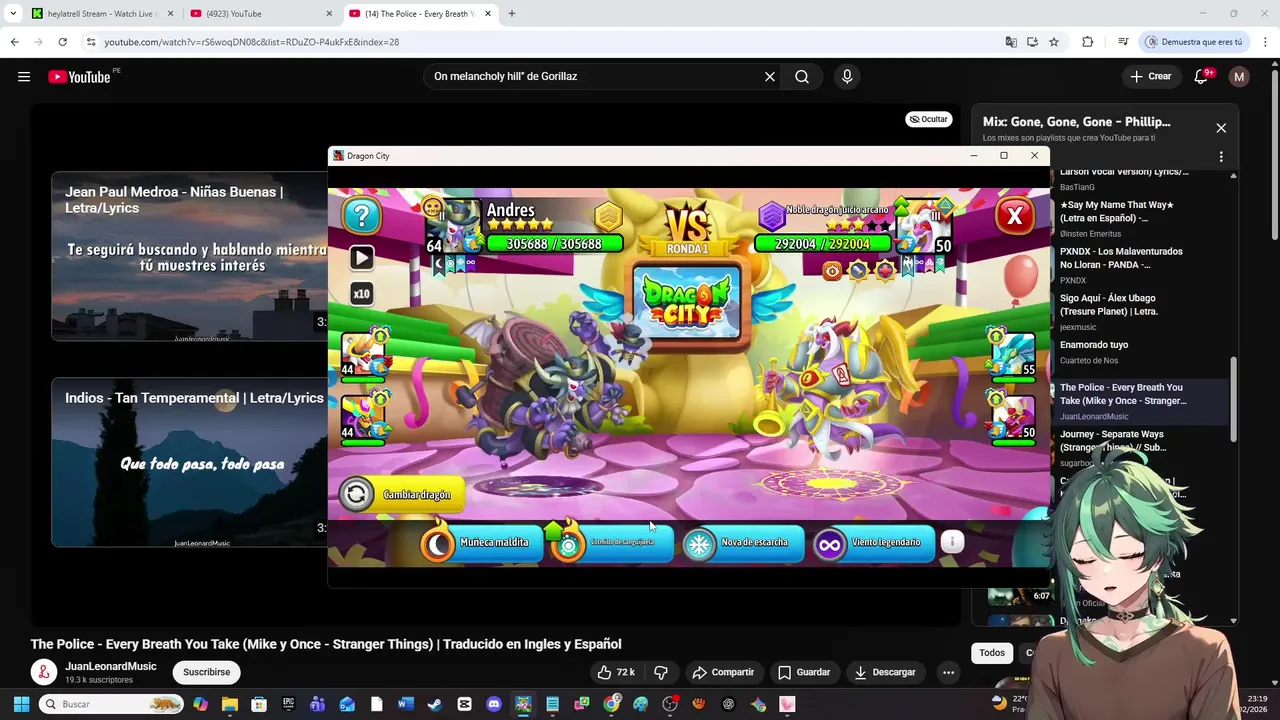Clear the search text with the X
This screenshot has width=1280, height=720.
(x=770, y=76)
